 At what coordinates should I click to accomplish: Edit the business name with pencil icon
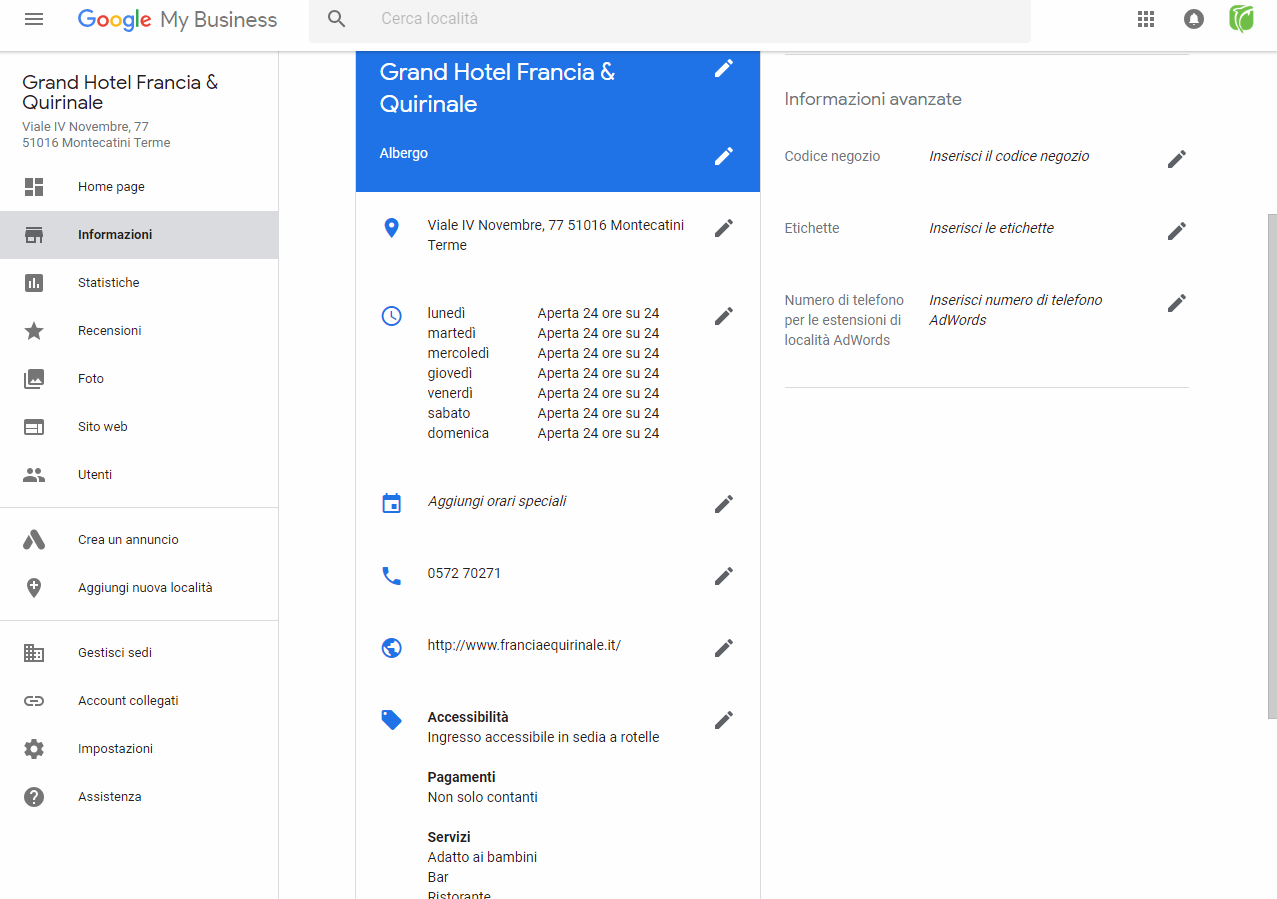coord(724,68)
